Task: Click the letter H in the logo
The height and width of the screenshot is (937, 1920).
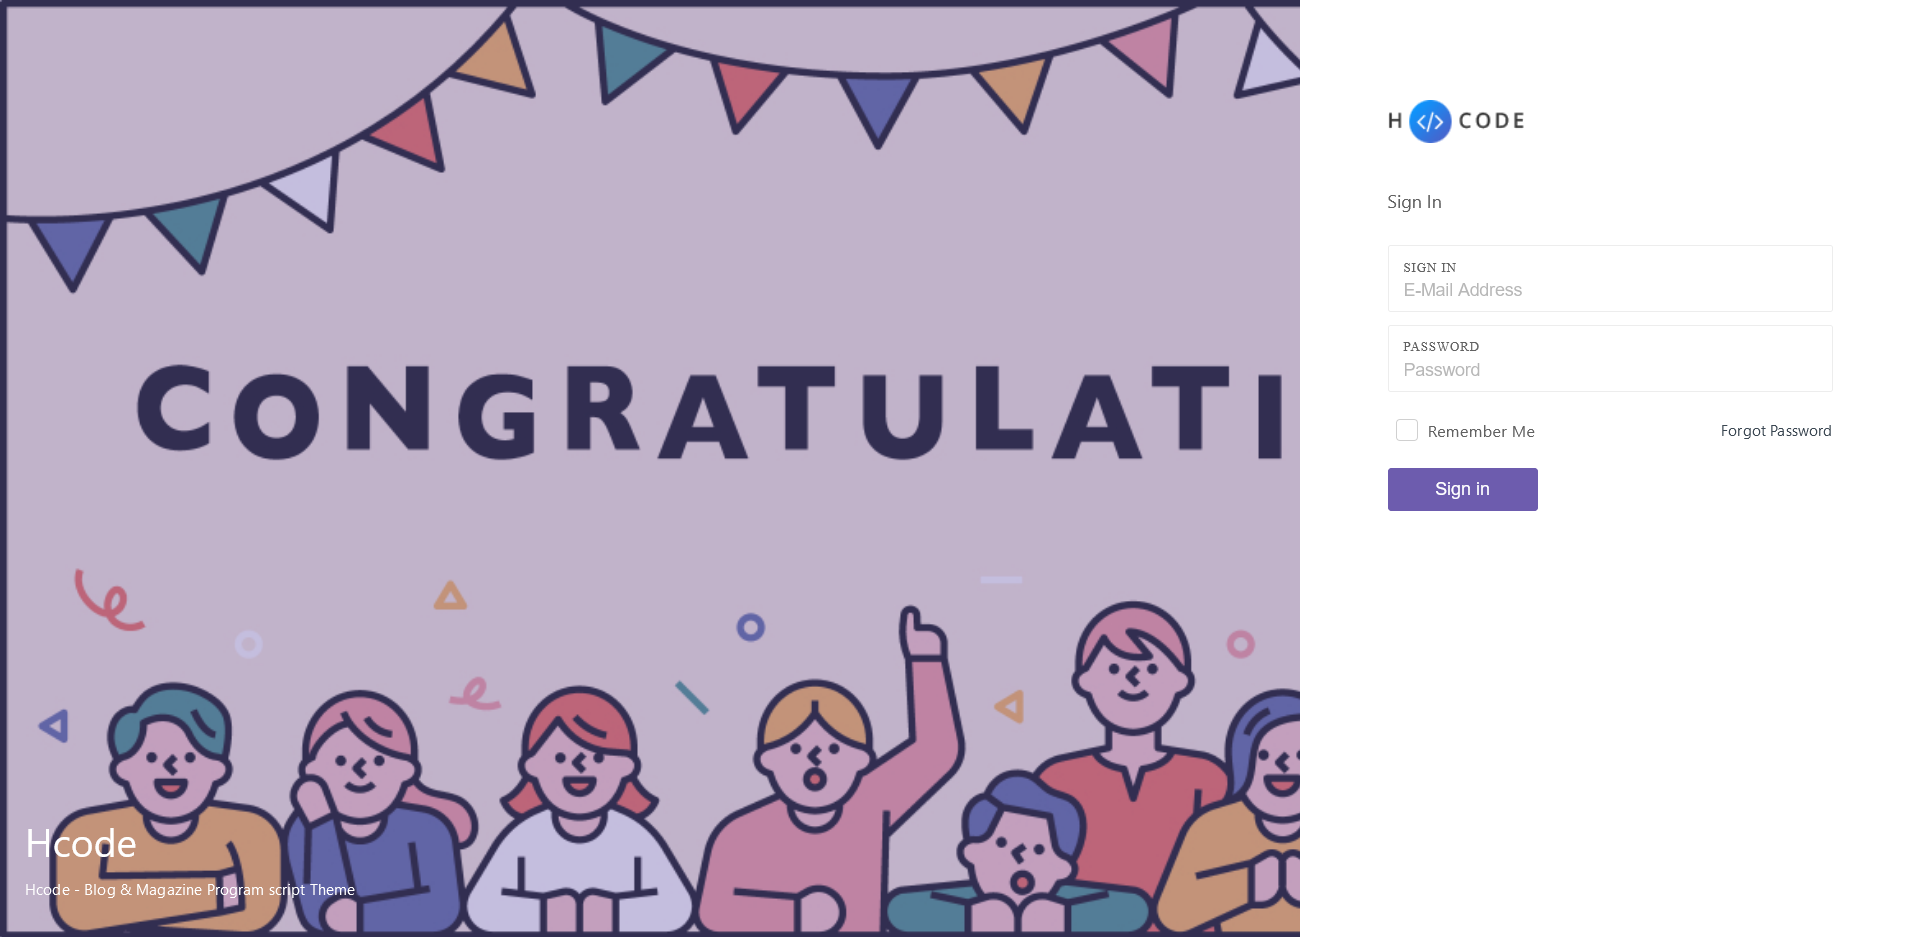Action: click(1395, 121)
